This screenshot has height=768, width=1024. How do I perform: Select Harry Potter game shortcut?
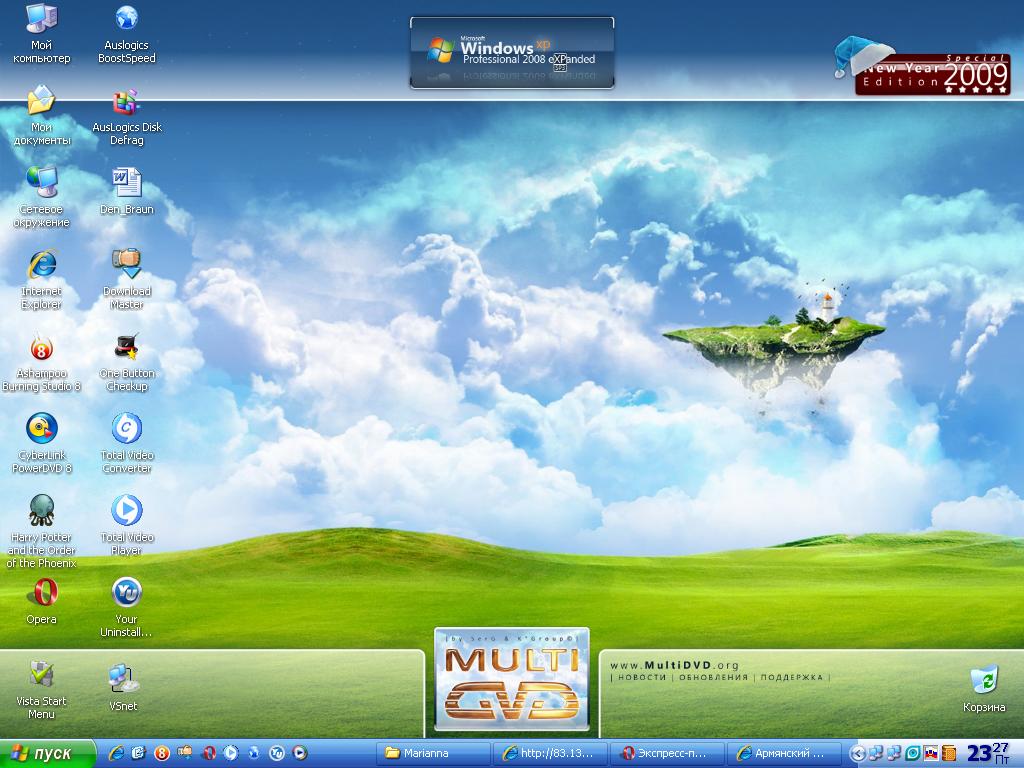pyautogui.click(x=41, y=511)
